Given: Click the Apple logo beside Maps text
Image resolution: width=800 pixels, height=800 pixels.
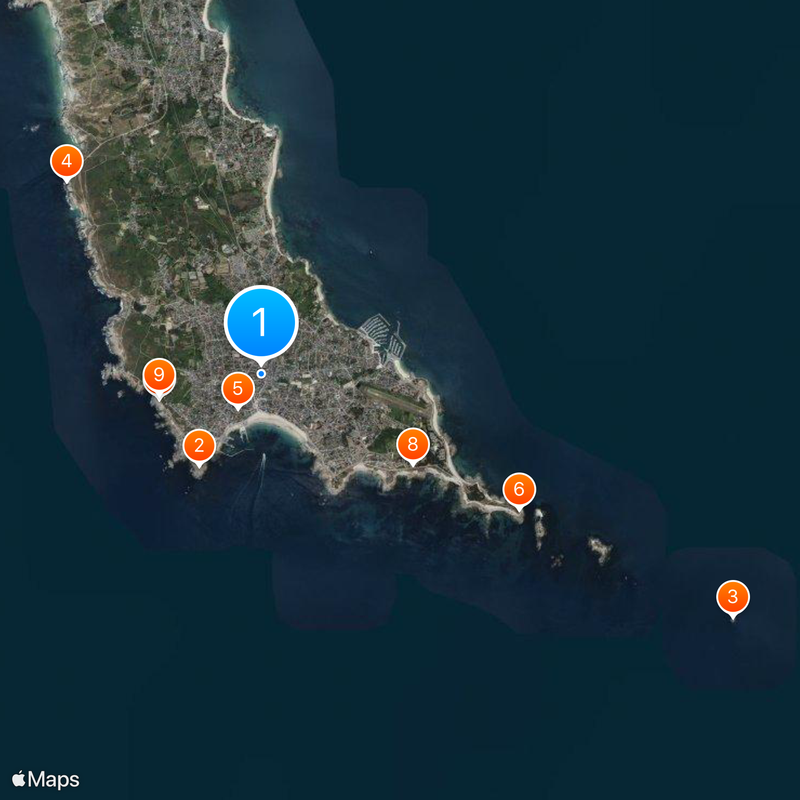Looking at the screenshot, I should pyautogui.click(x=19, y=779).
